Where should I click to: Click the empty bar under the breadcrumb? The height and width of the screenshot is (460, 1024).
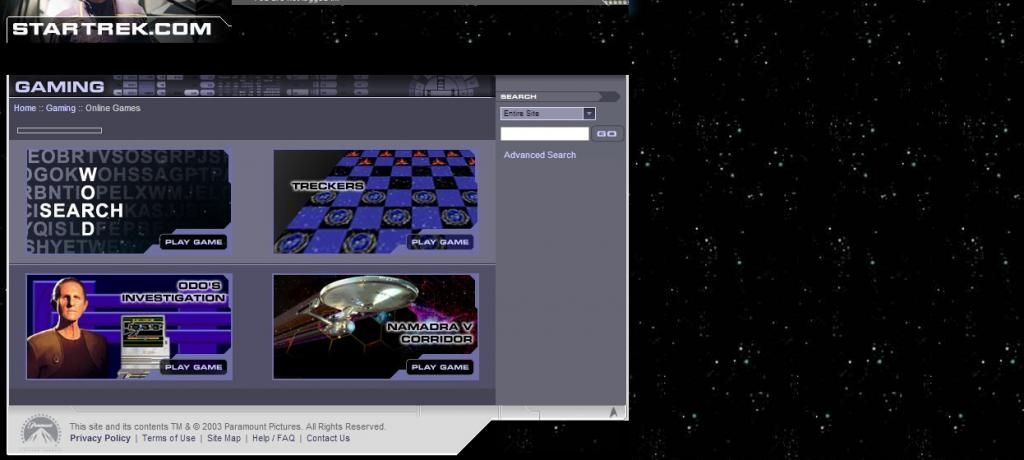click(59, 130)
